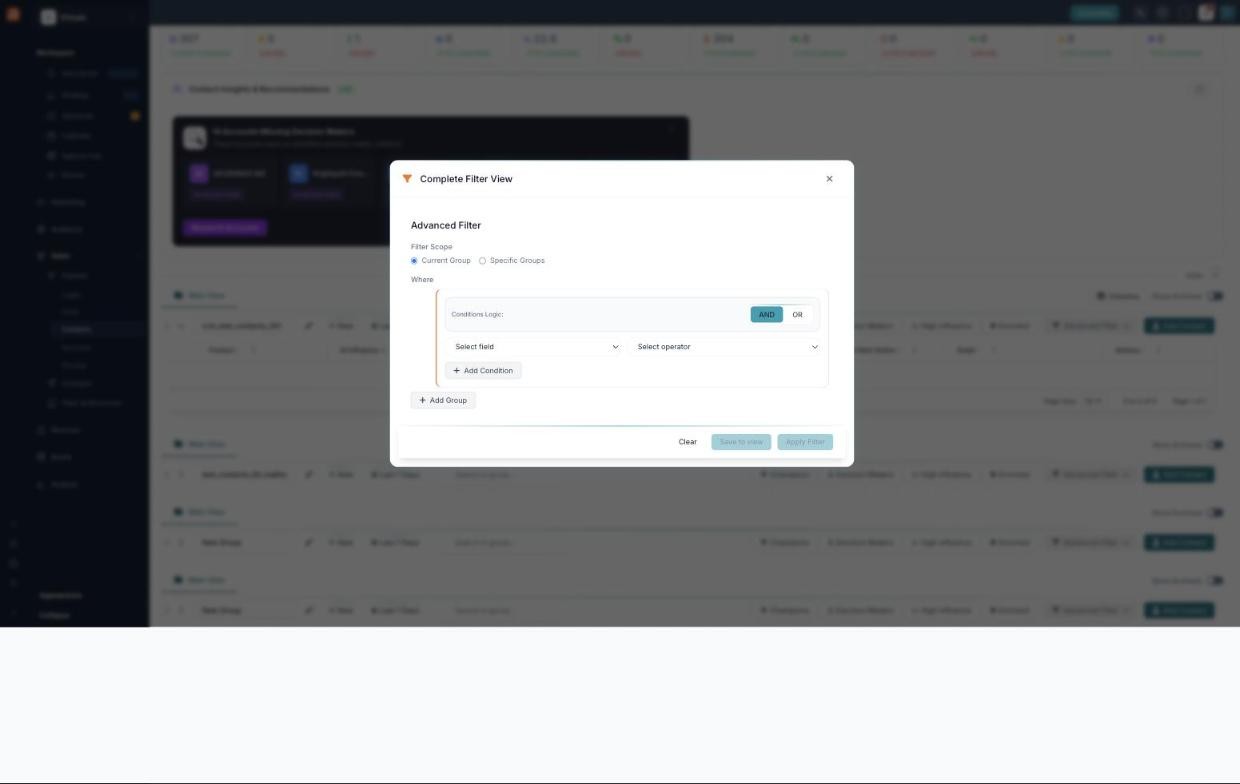Close the Complete Filter View dialog
The width and height of the screenshot is (1240, 784).
(829, 179)
